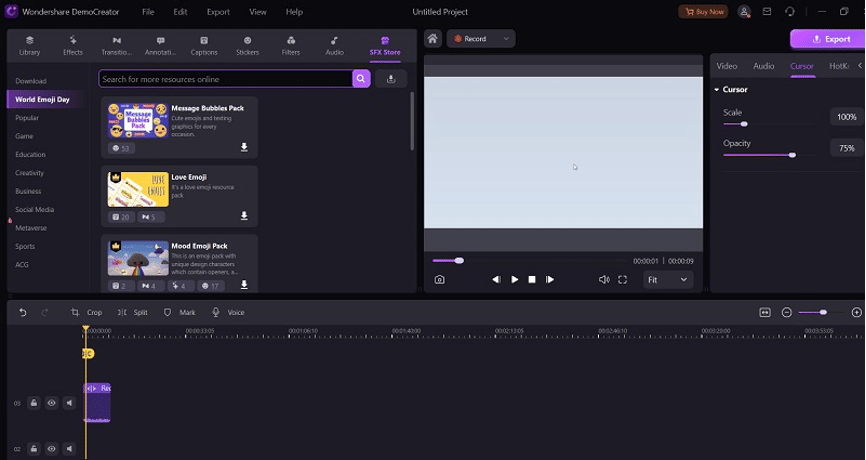Stop preview playback

[x=532, y=280]
